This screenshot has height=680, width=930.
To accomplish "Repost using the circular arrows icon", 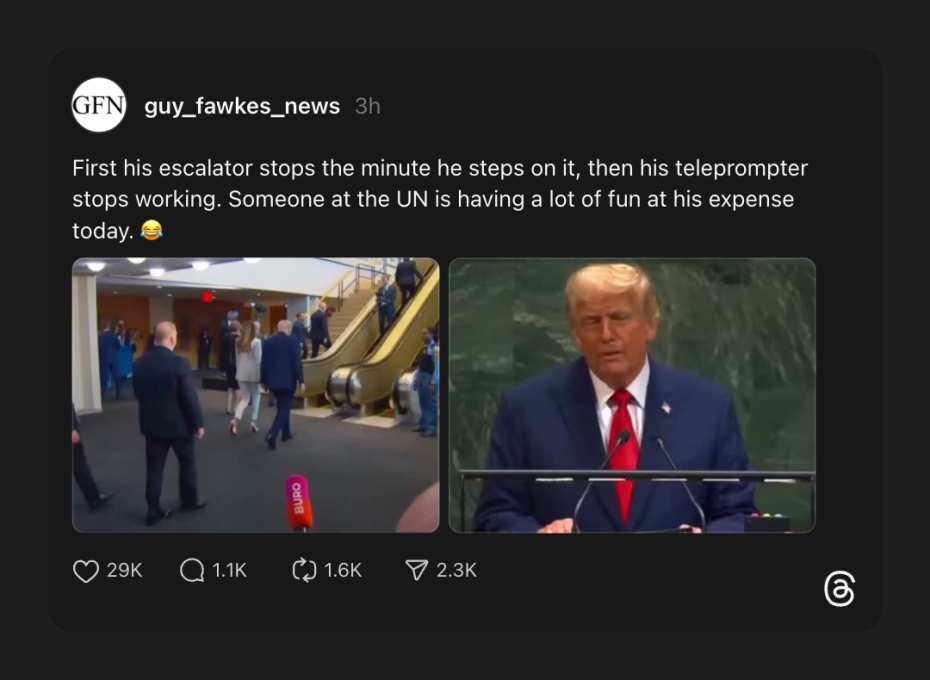I will coord(304,570).
